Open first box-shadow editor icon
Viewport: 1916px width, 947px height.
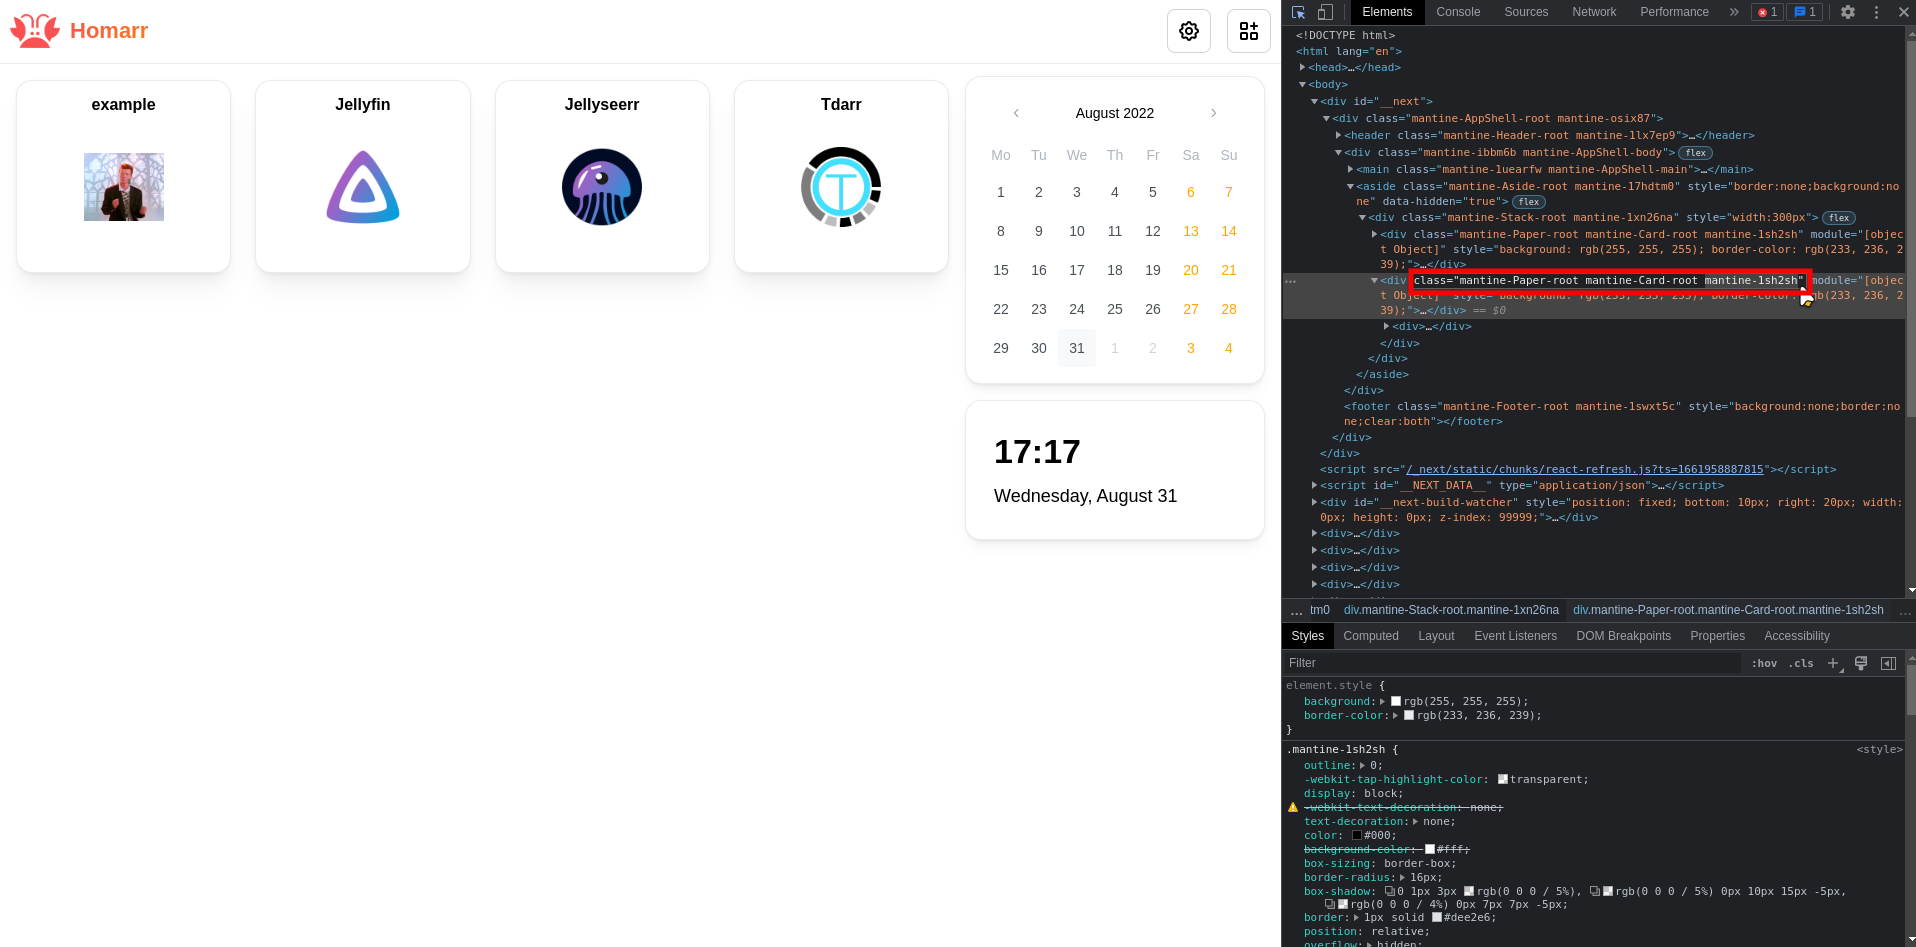click(x=1389, y=891)
